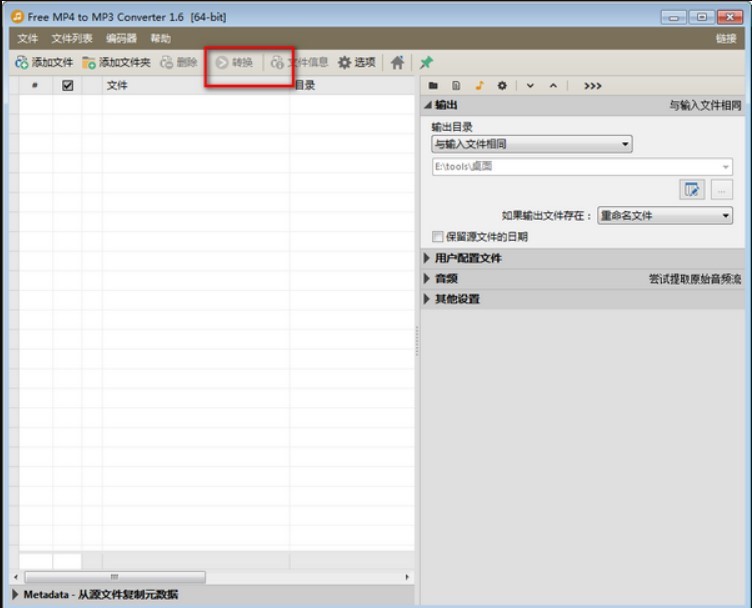
Task: Click the application icon in title bar
Action: pos(17,17)
